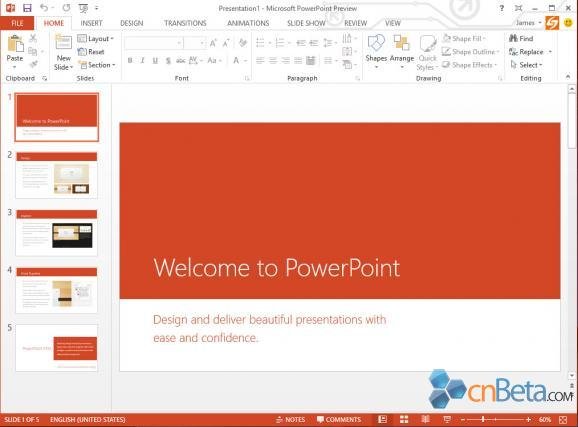Click the Shapes gallery icon
The height and width of the screenshot is (427, 578).
click(x=376, y=43)
